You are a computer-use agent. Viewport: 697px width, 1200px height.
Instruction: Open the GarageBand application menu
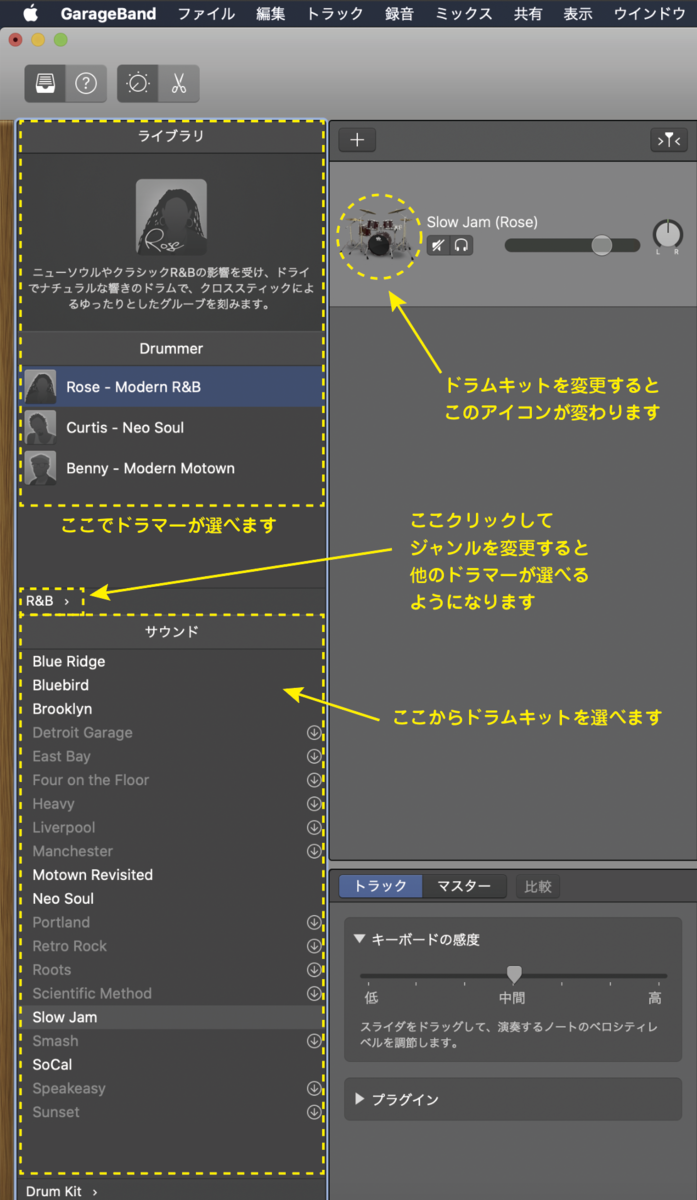point(108,14)
